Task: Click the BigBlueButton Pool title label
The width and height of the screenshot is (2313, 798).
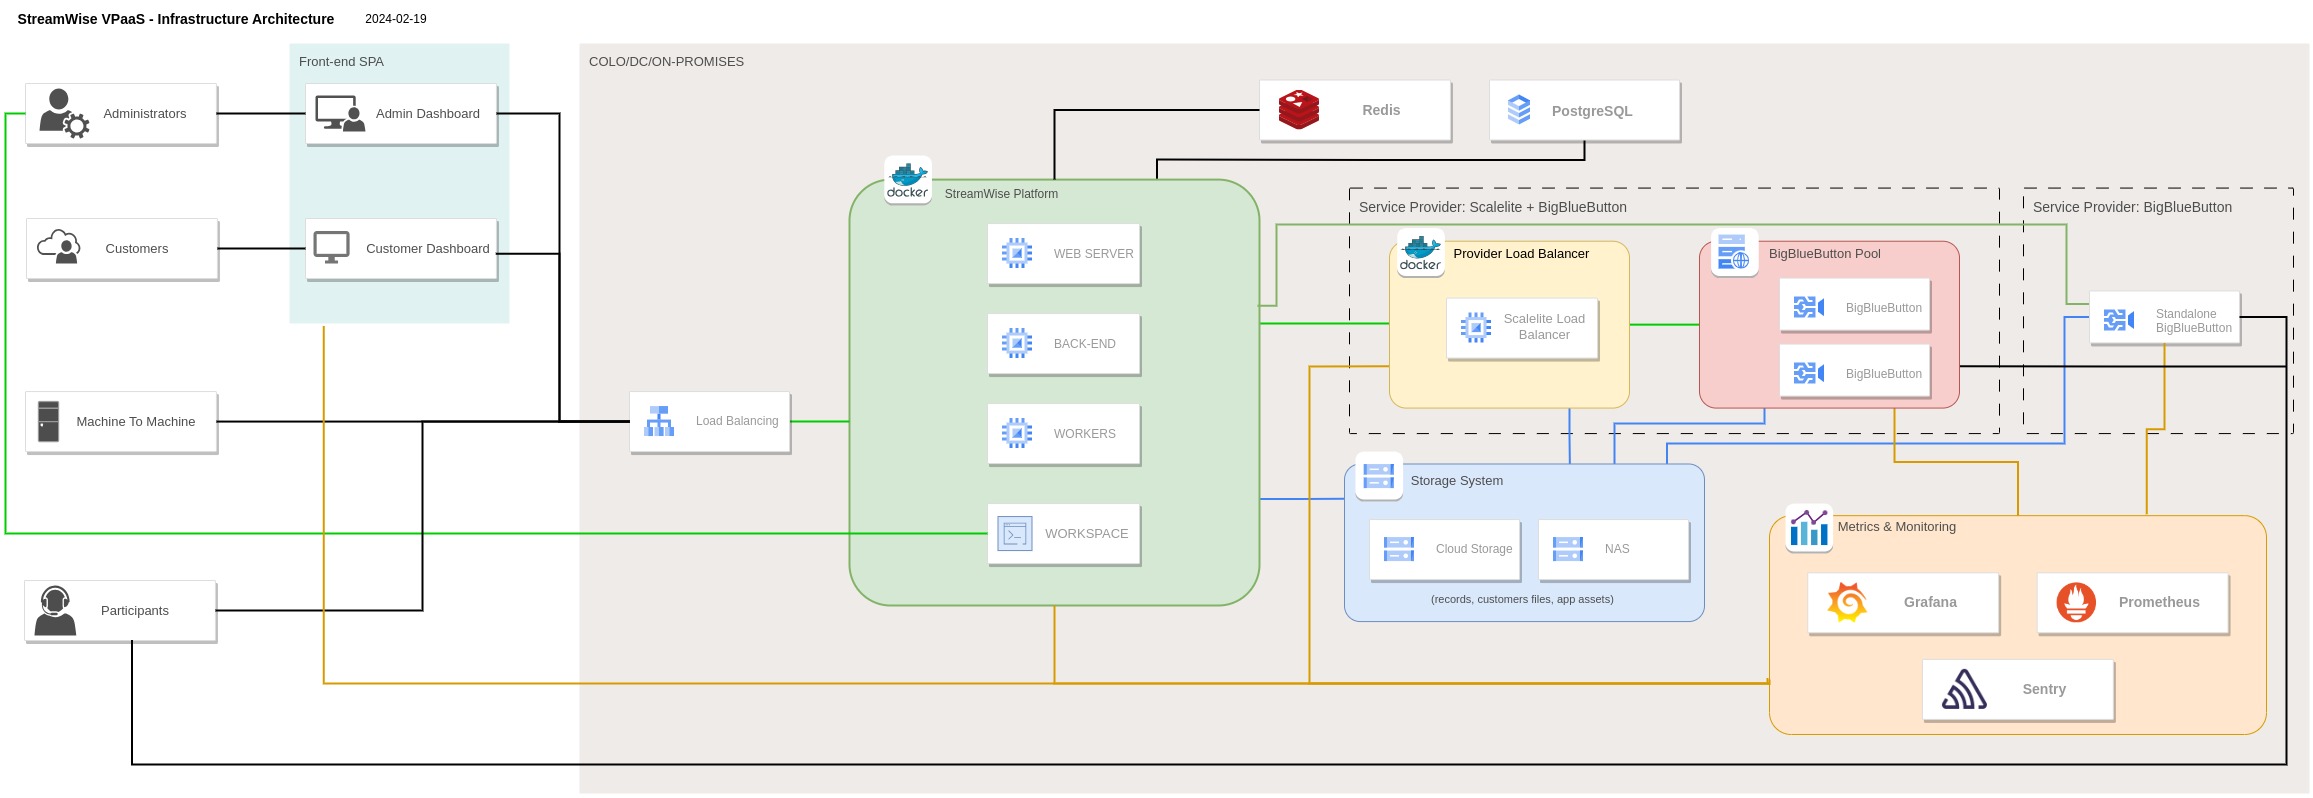Action: coord(1824,254)
